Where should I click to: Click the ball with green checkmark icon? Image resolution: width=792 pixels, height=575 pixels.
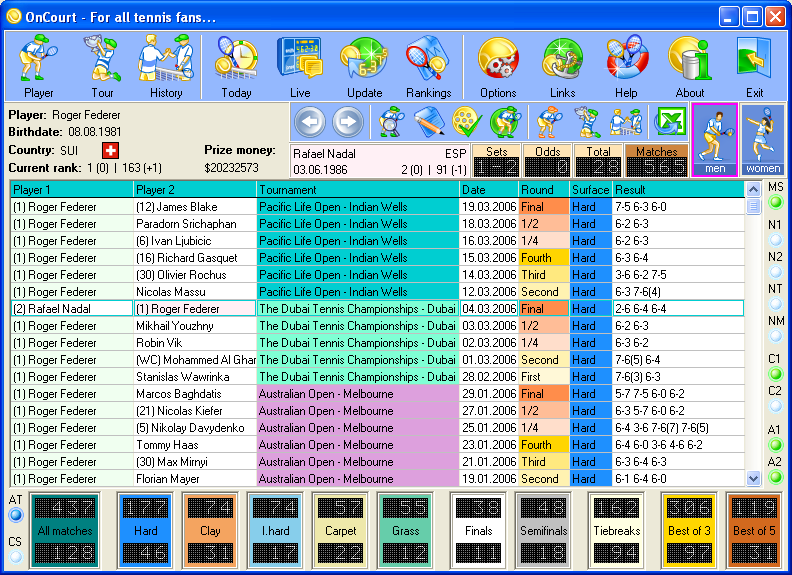[467, 122]
